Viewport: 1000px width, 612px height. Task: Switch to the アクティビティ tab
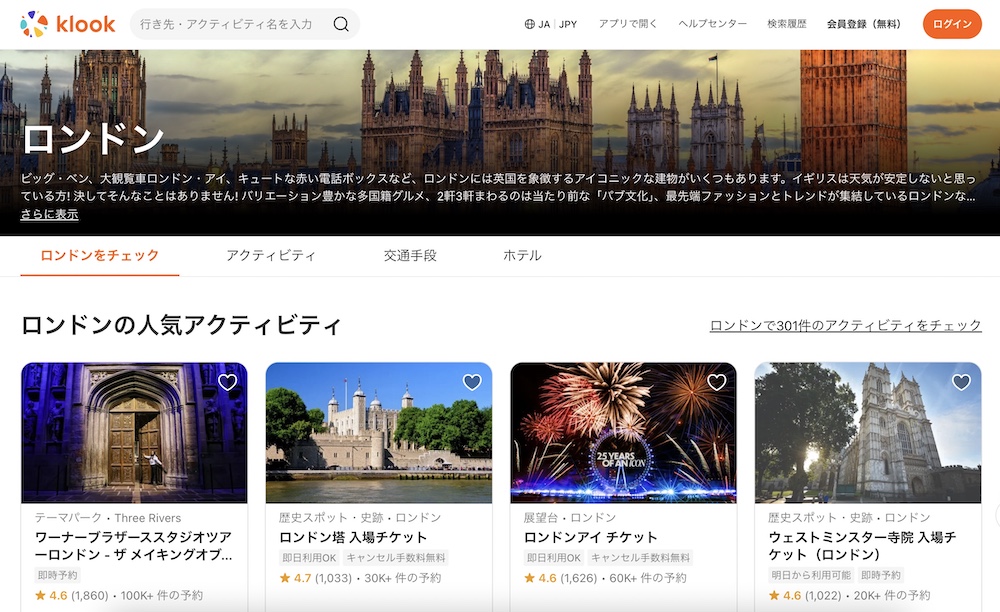coord(271,255)
